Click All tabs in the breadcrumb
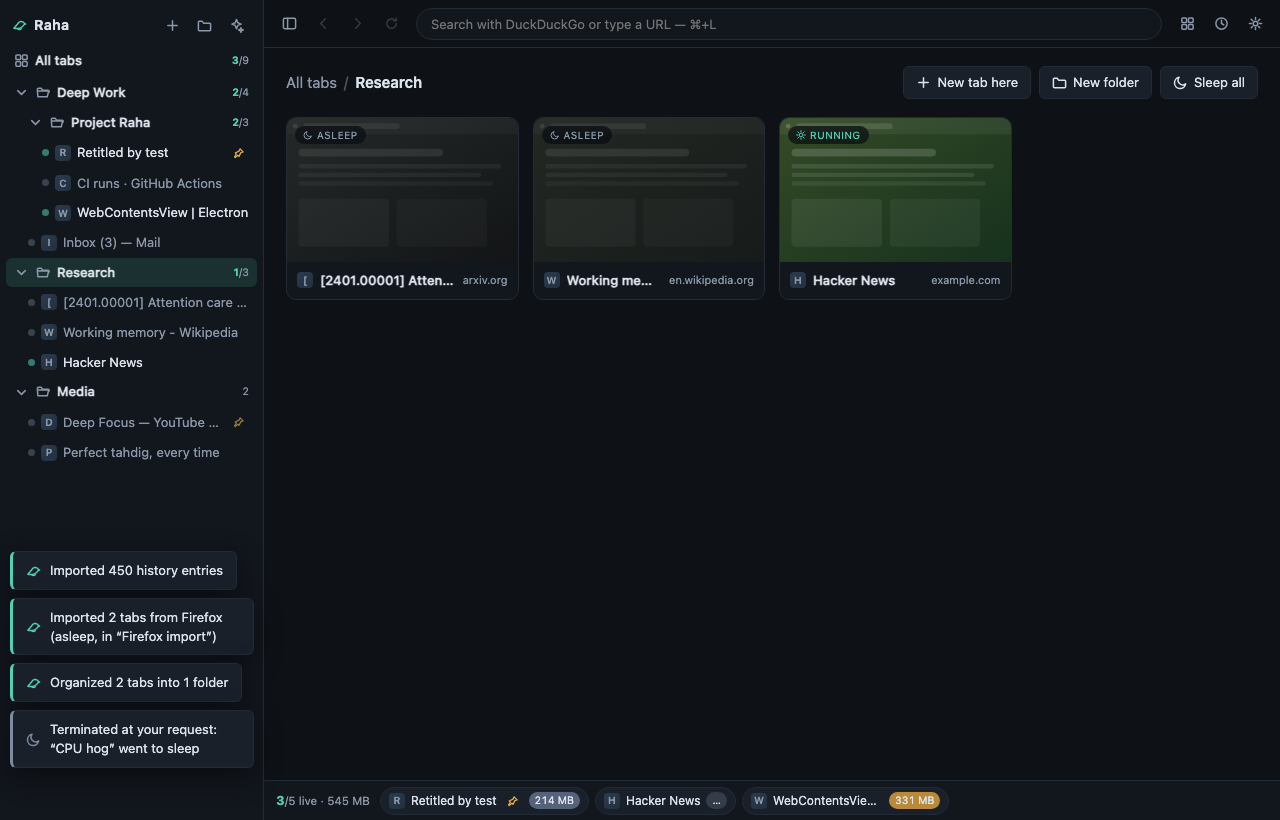 (x=311, y=83)
